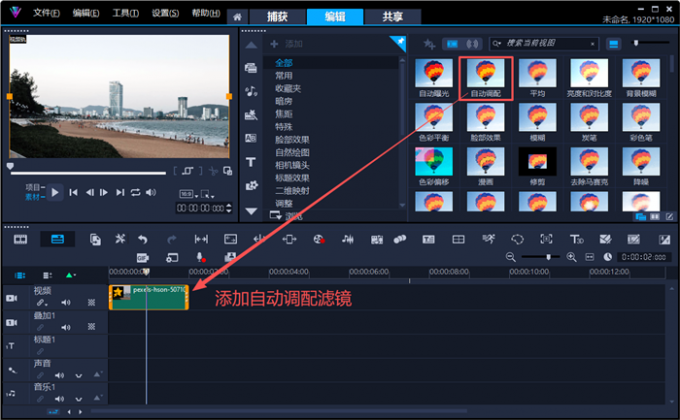Start voice-over recording microphone icon
Screen dimensions: 680x420
click(201, 257)
